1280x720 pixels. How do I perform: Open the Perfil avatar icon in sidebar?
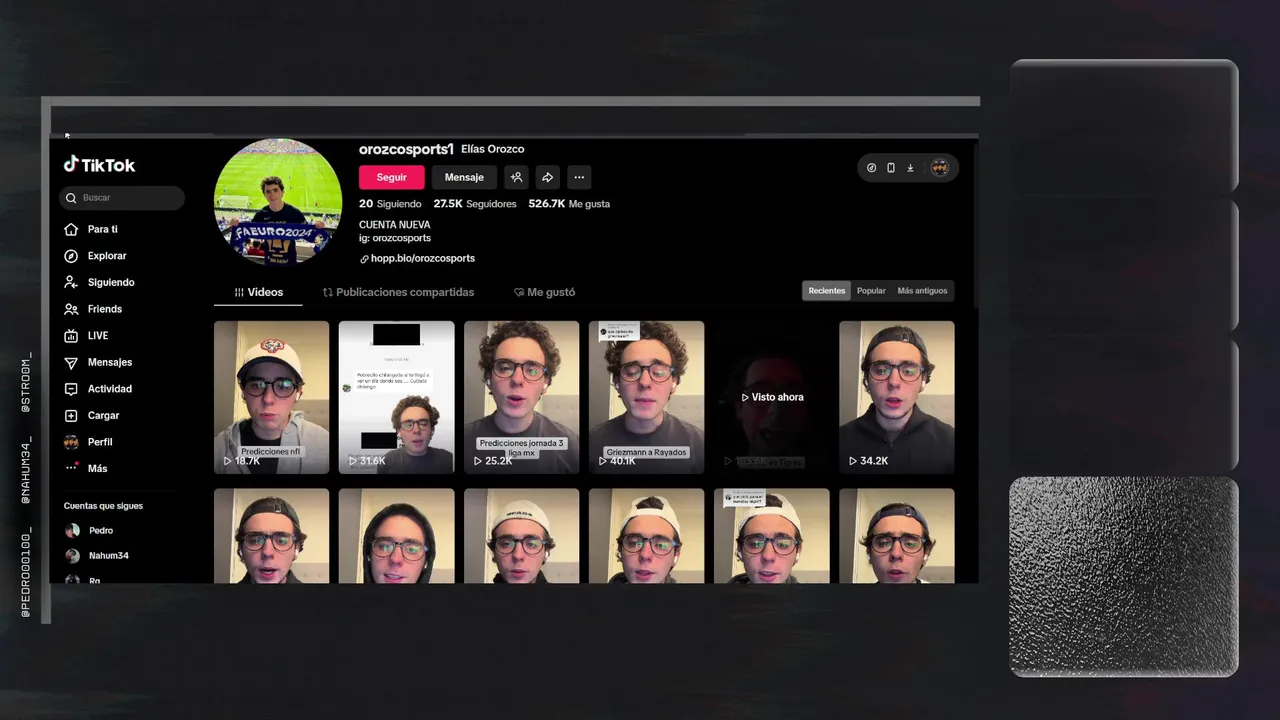pyautogui.click(x=71, y=442)
